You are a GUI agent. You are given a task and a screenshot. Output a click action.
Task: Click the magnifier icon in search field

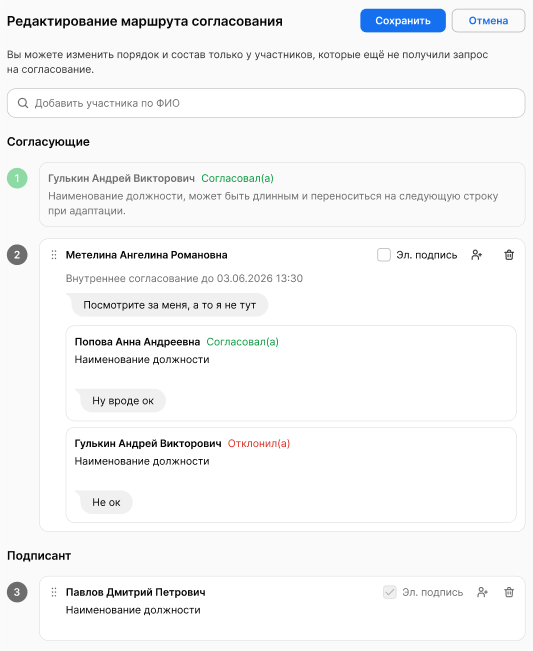click(23, 103)
